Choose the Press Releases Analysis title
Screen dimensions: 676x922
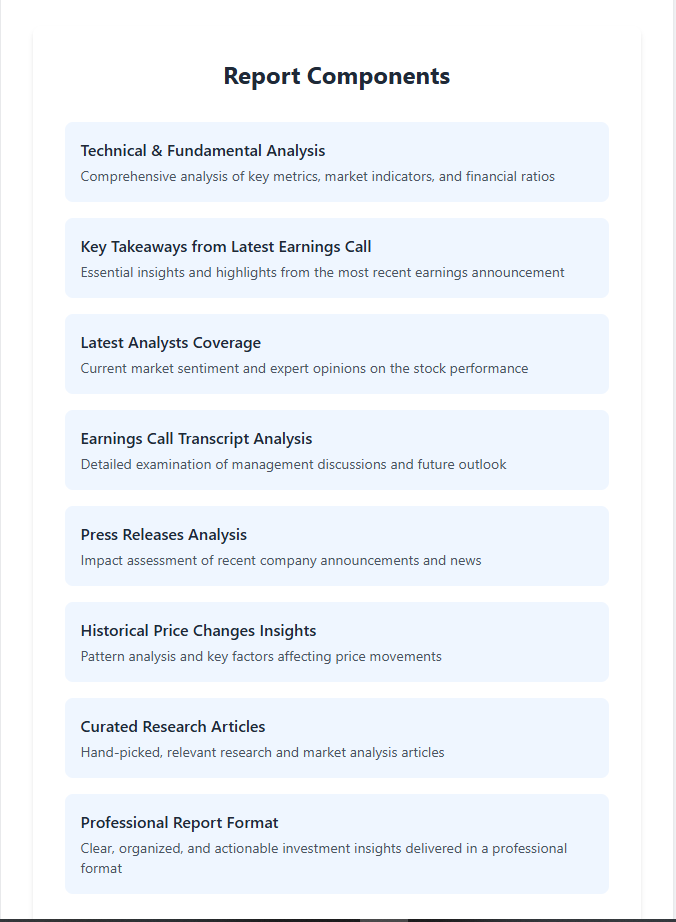coord(164,535)
